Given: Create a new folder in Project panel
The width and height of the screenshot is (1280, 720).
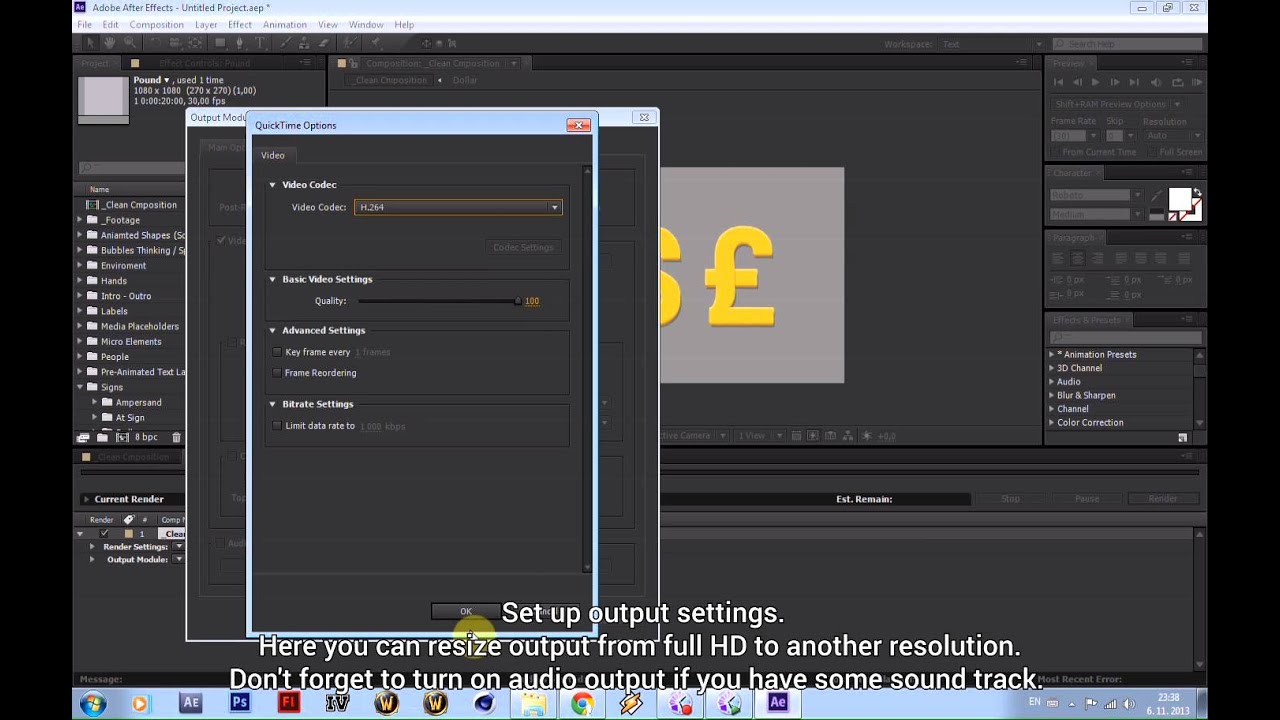Looking at the screenshot, I should coord(102,437).
